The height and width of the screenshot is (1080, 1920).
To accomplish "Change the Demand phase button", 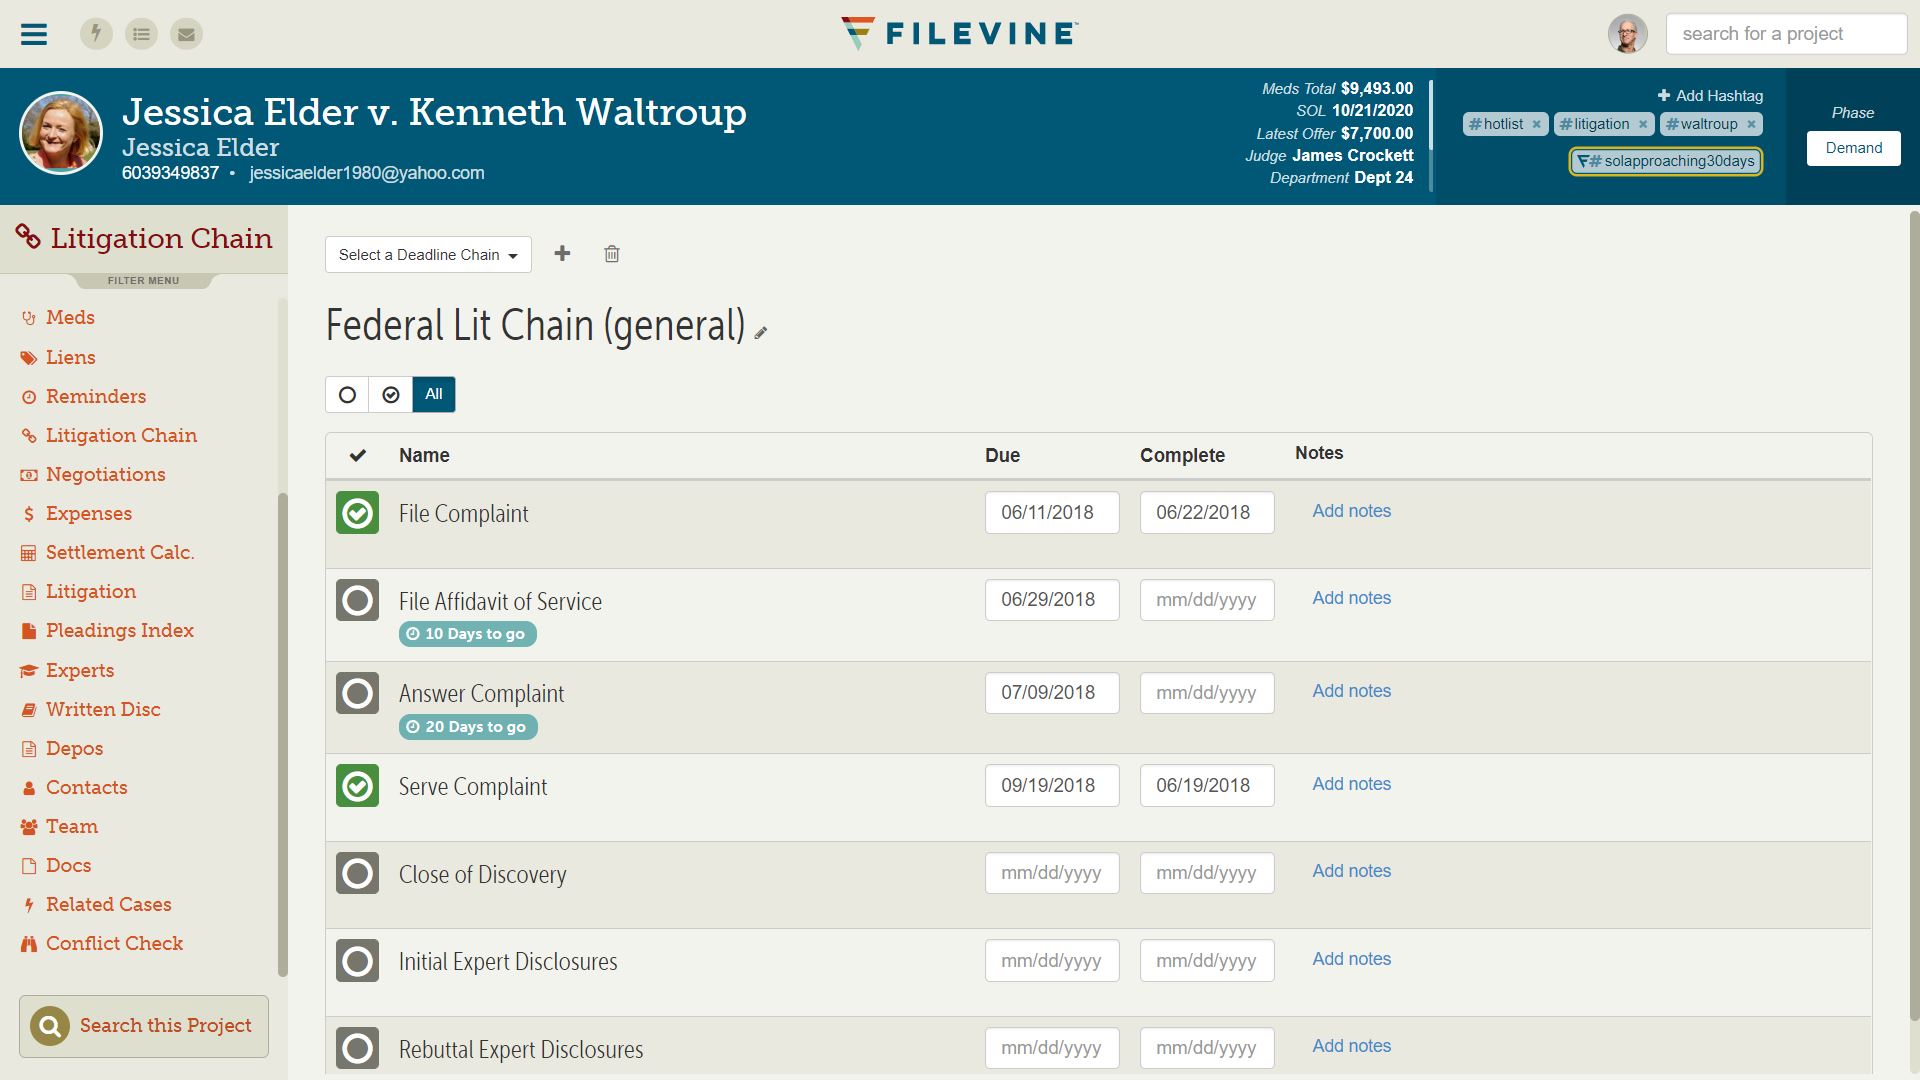I will tap(1853, 148).
